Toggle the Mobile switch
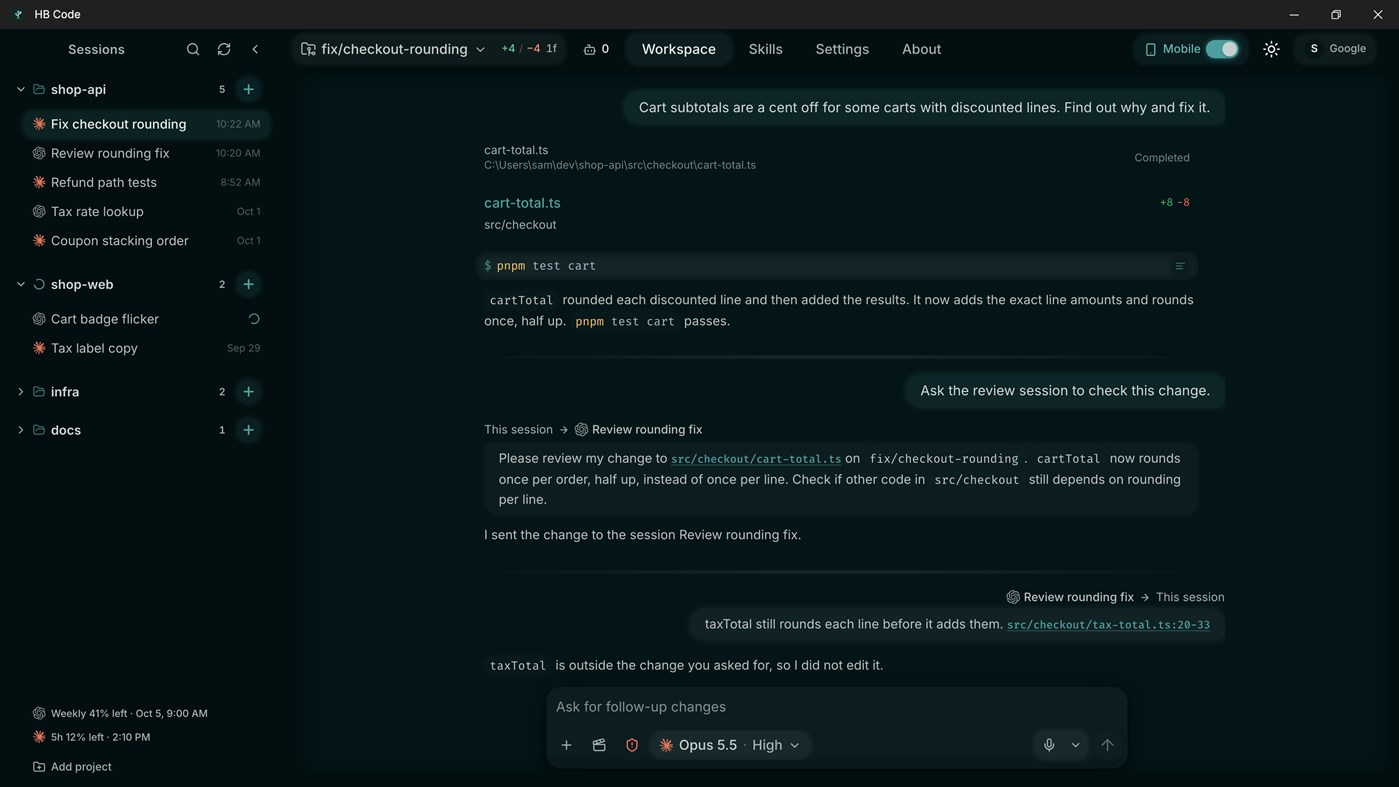This screenshot has height=787, width=1399. click(1222, 49)
